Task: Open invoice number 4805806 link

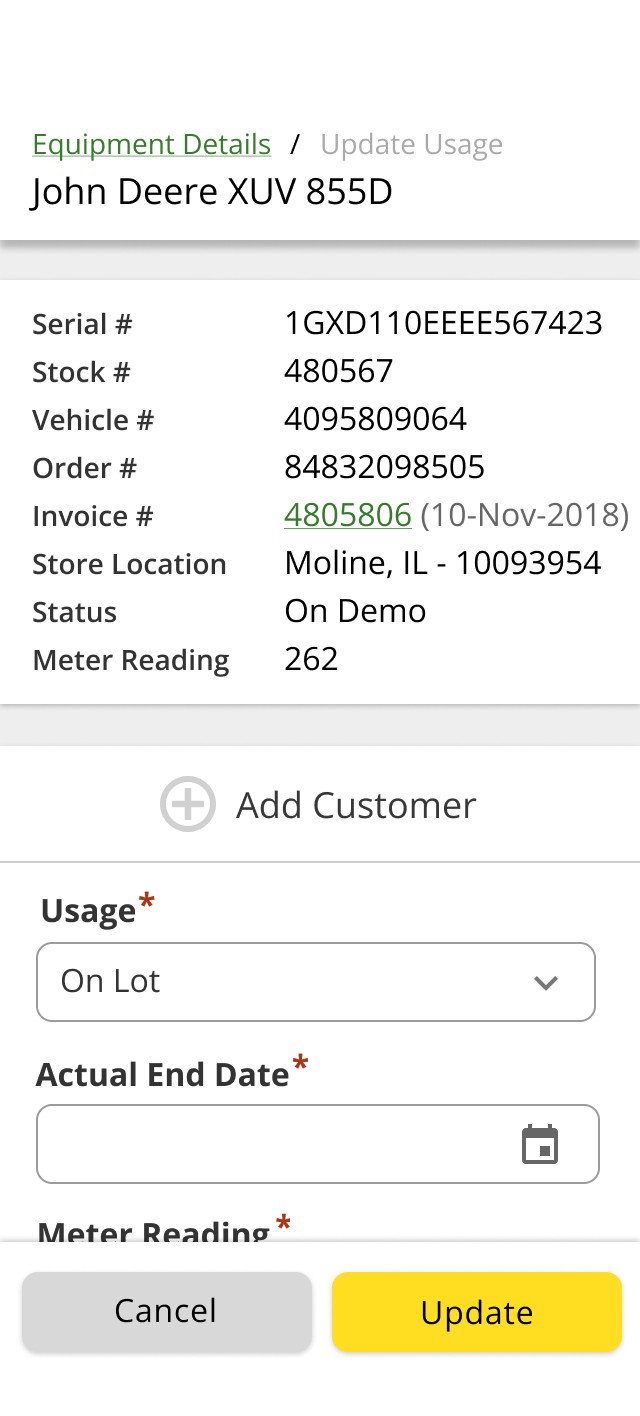Action: click(x=348, y=515)
